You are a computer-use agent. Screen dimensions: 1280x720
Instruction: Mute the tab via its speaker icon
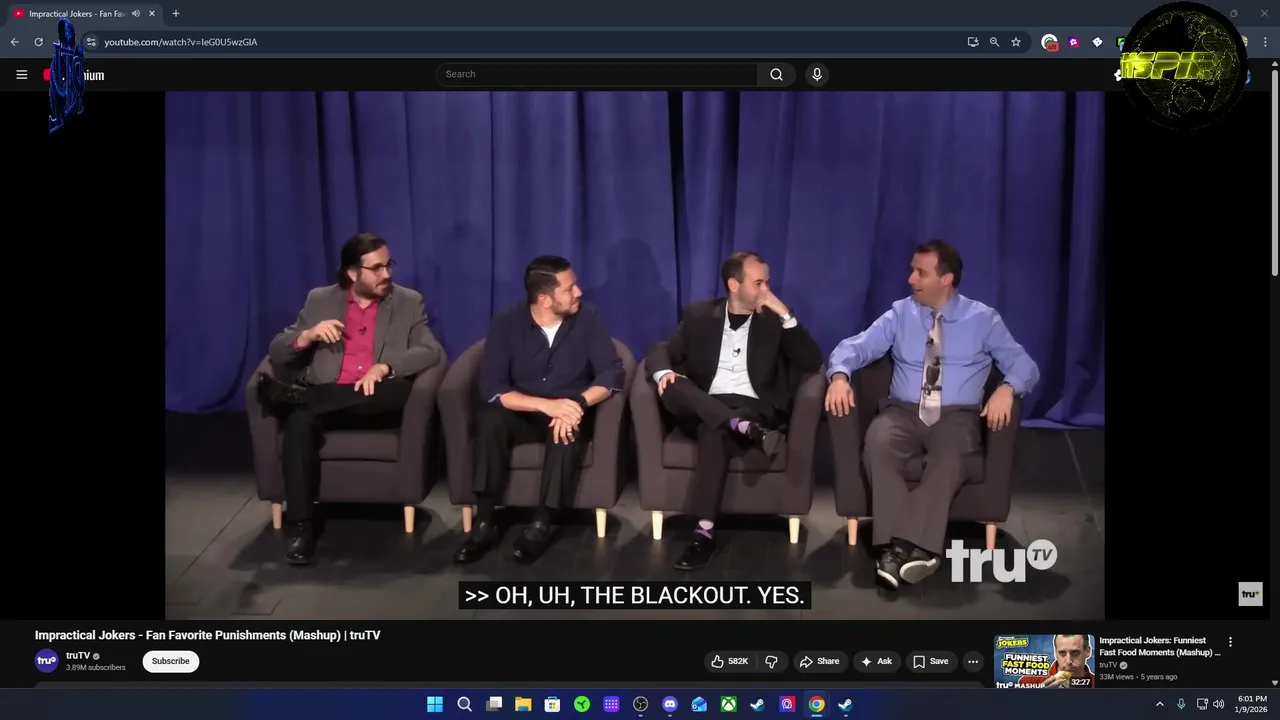(136, 14)
